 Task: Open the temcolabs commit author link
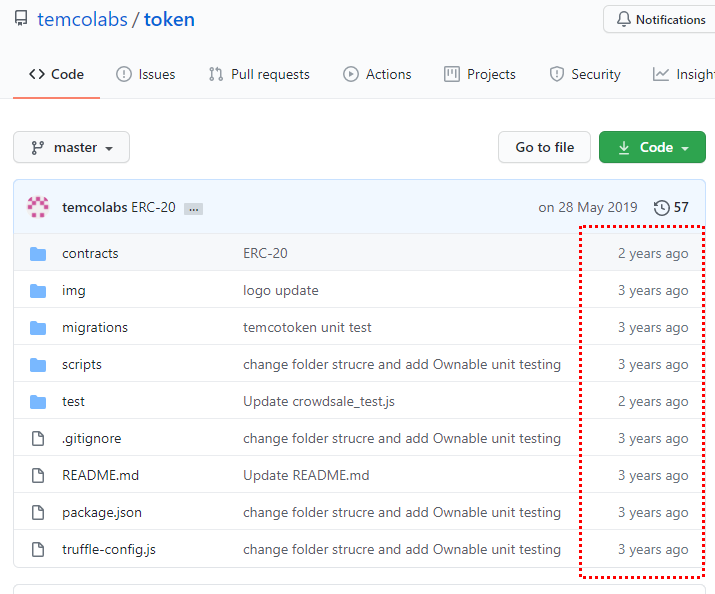pyautogui.click(x=95, y=207)
